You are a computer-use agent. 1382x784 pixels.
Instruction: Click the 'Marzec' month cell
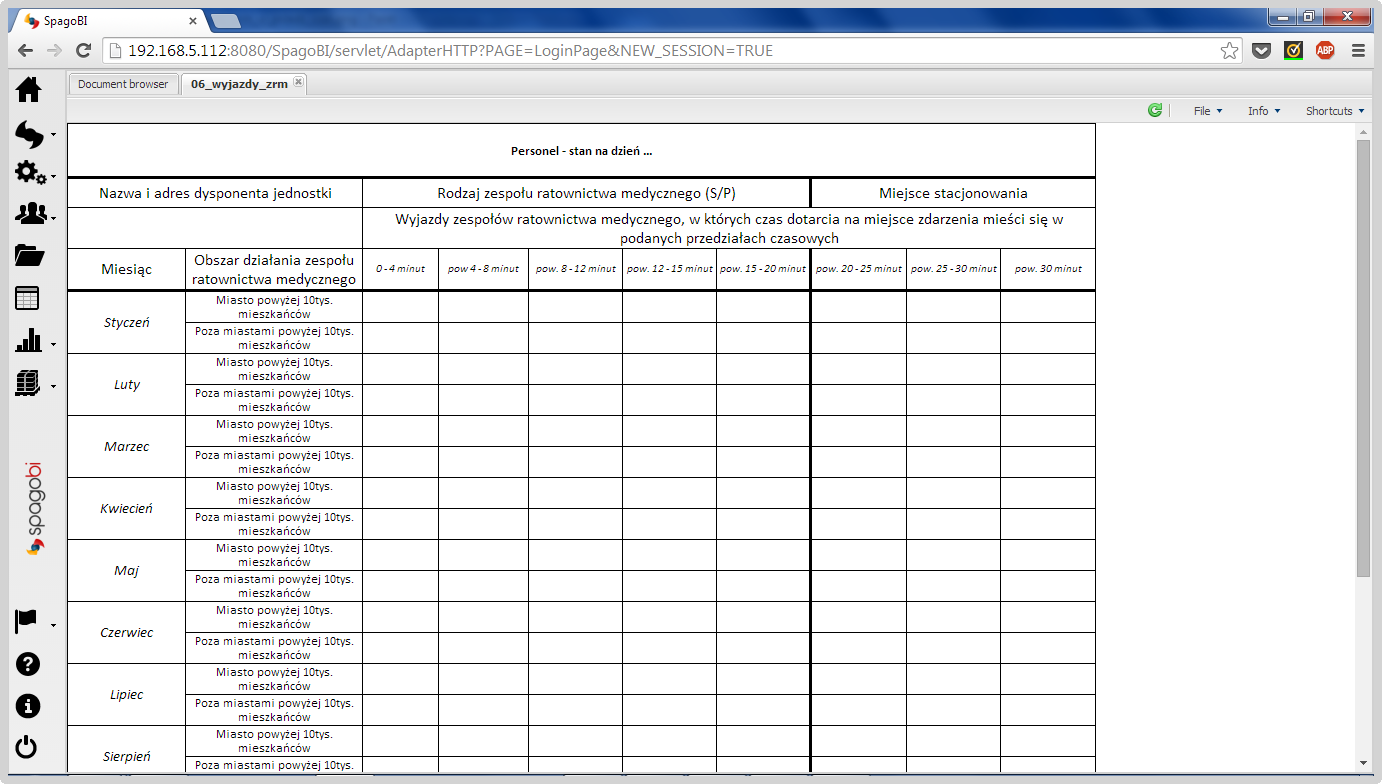point(127,447)
